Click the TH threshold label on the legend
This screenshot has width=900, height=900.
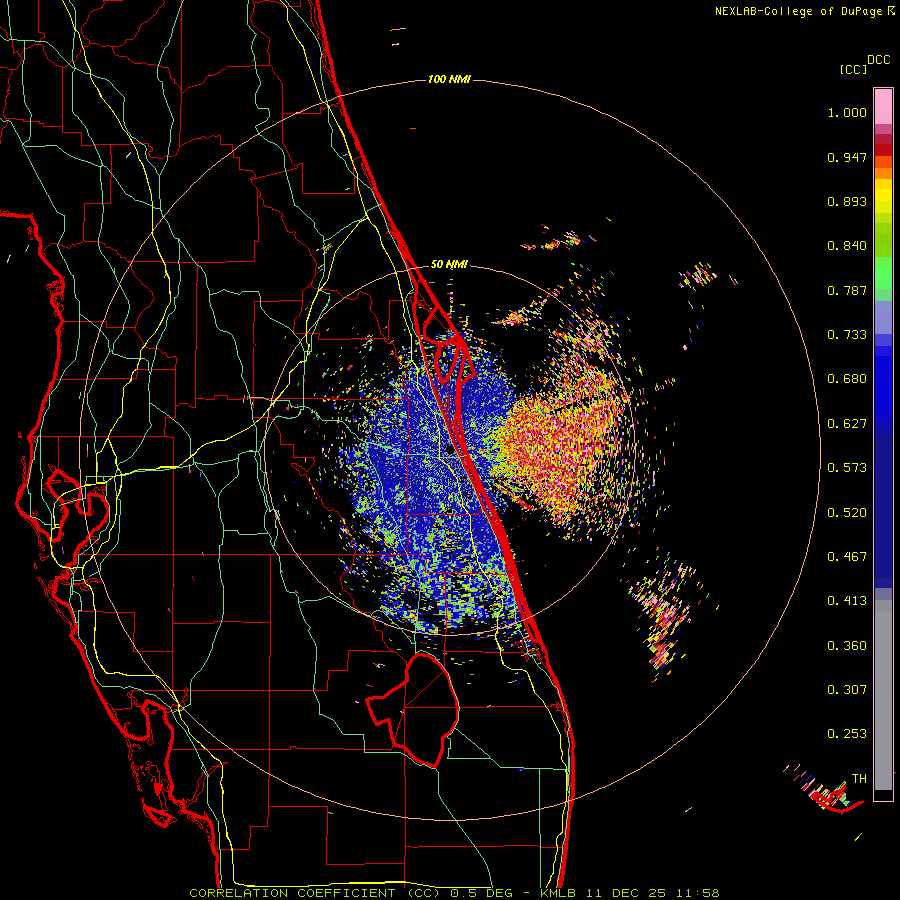point(859,778)
